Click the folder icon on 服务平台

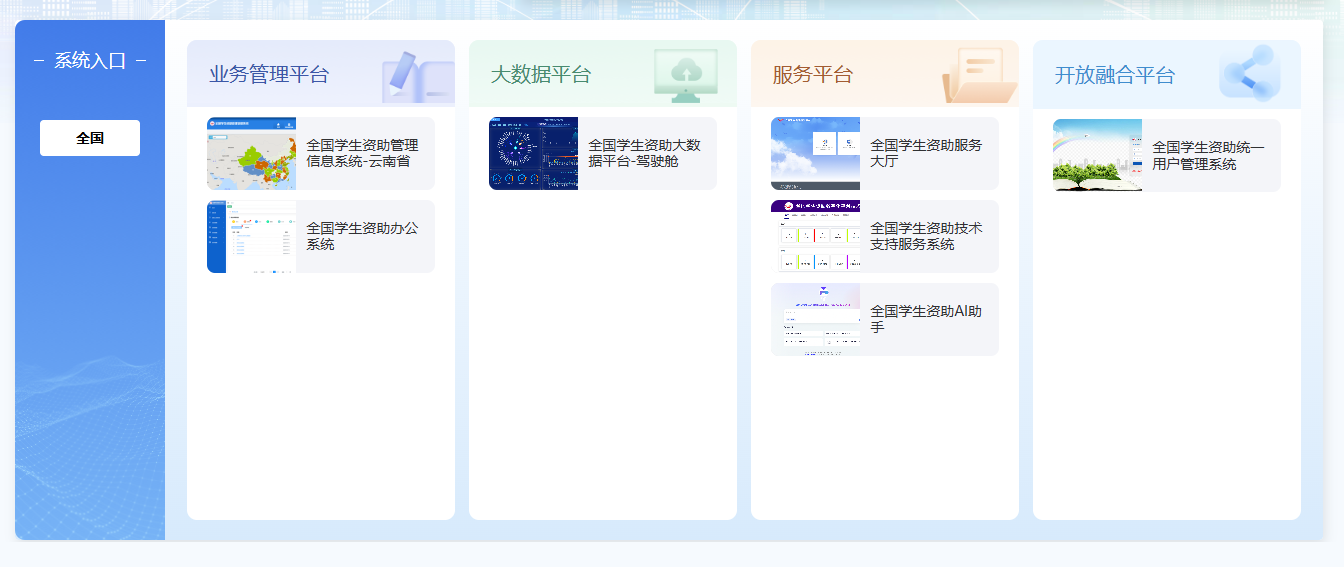click(978, 76)
